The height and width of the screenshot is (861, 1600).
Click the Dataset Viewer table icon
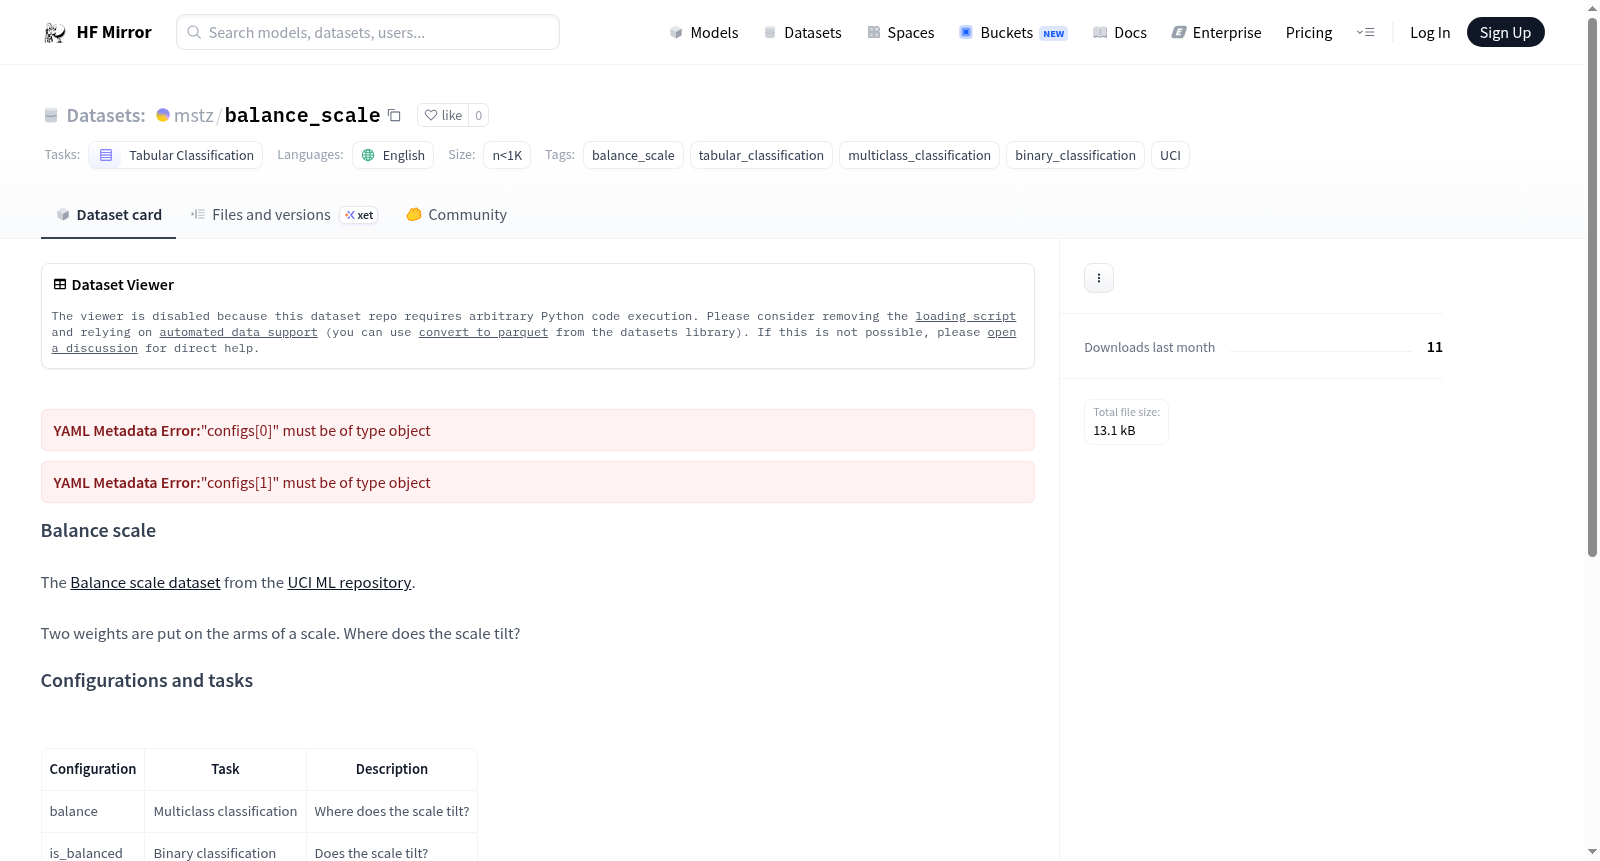click(x=60, y=284)
